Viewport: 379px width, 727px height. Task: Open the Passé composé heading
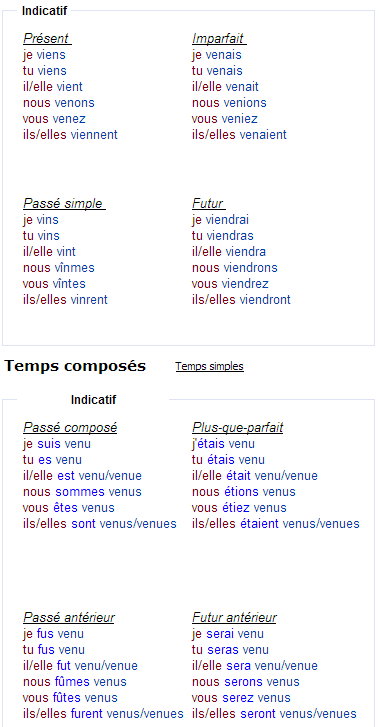tap(70, 427)
